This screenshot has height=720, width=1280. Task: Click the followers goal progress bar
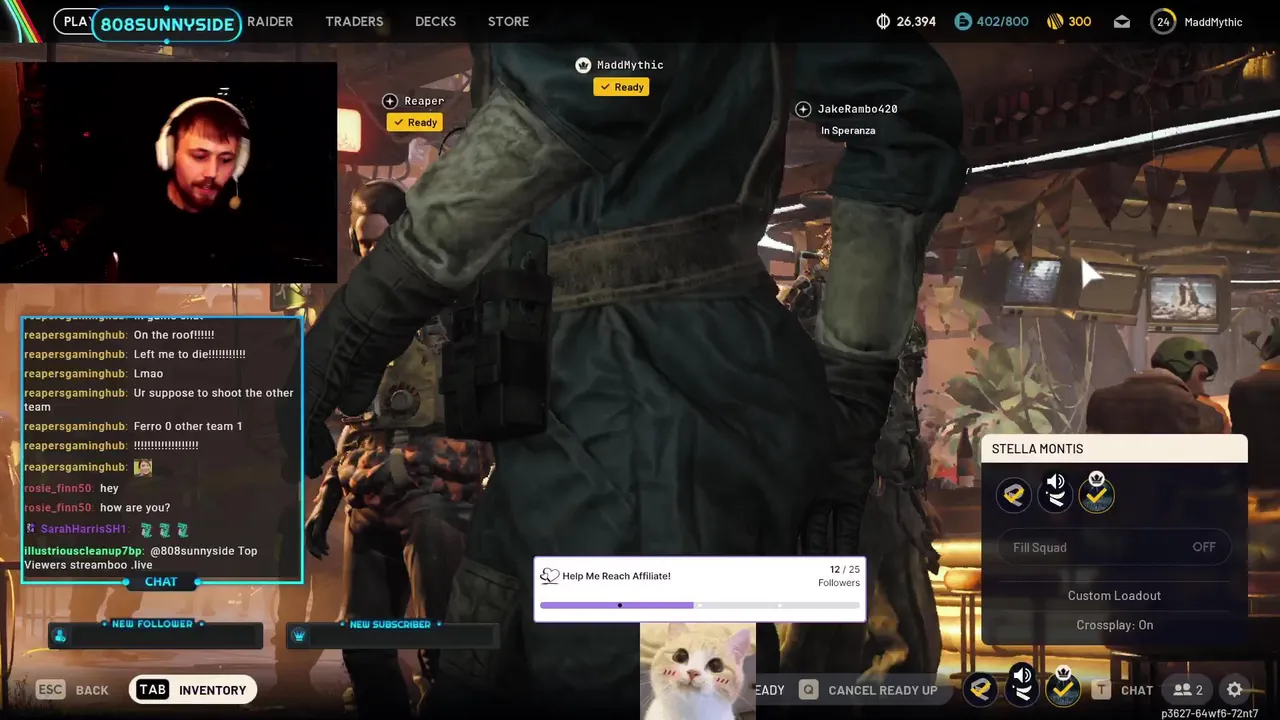[700, 605]
